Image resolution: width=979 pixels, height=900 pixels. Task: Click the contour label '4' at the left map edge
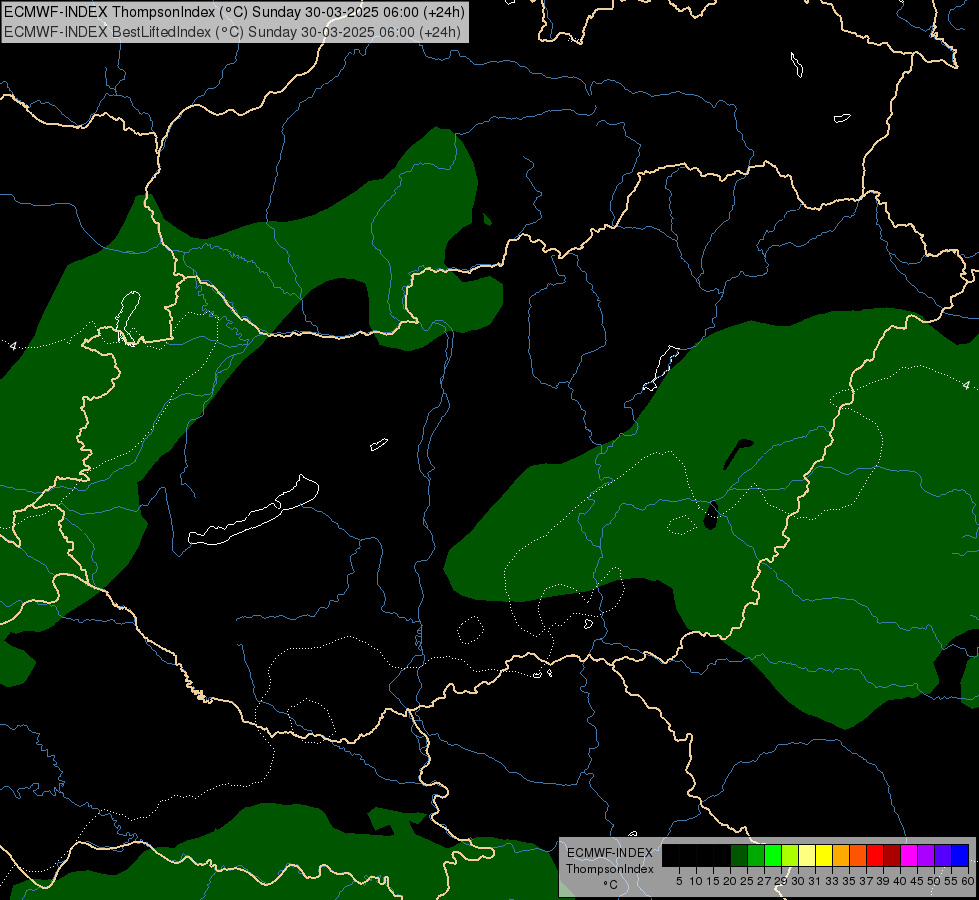pos(13,346)
